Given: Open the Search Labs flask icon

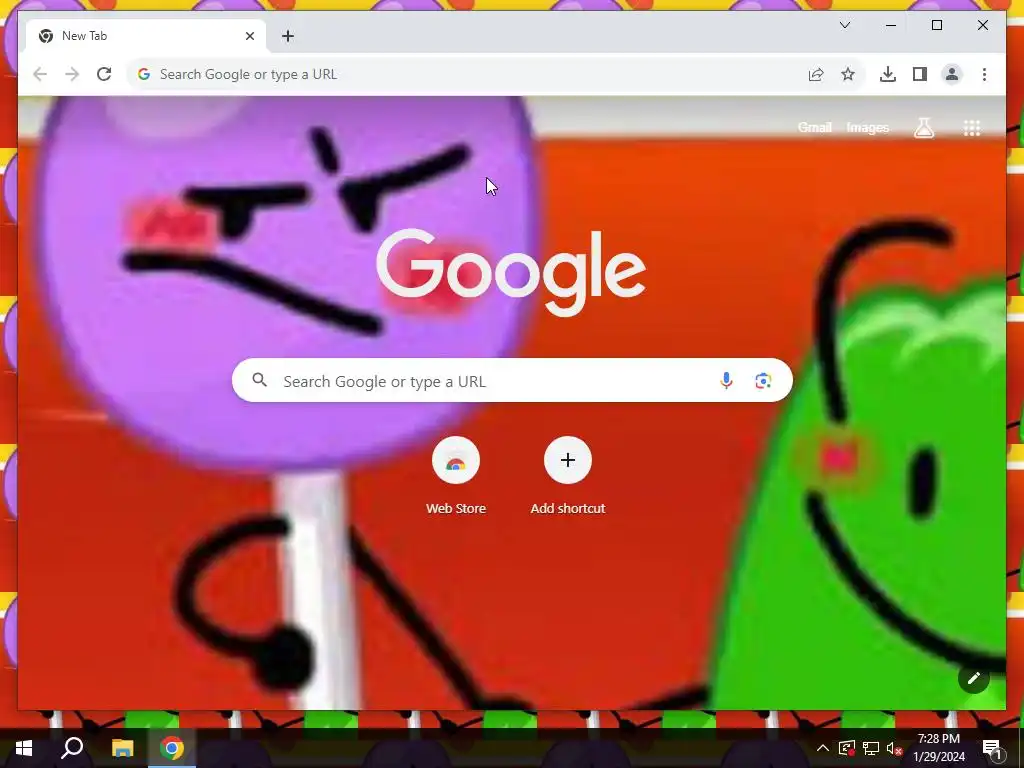Looking at the screenshot, I should pyautogui.click(x=923, y=128).
